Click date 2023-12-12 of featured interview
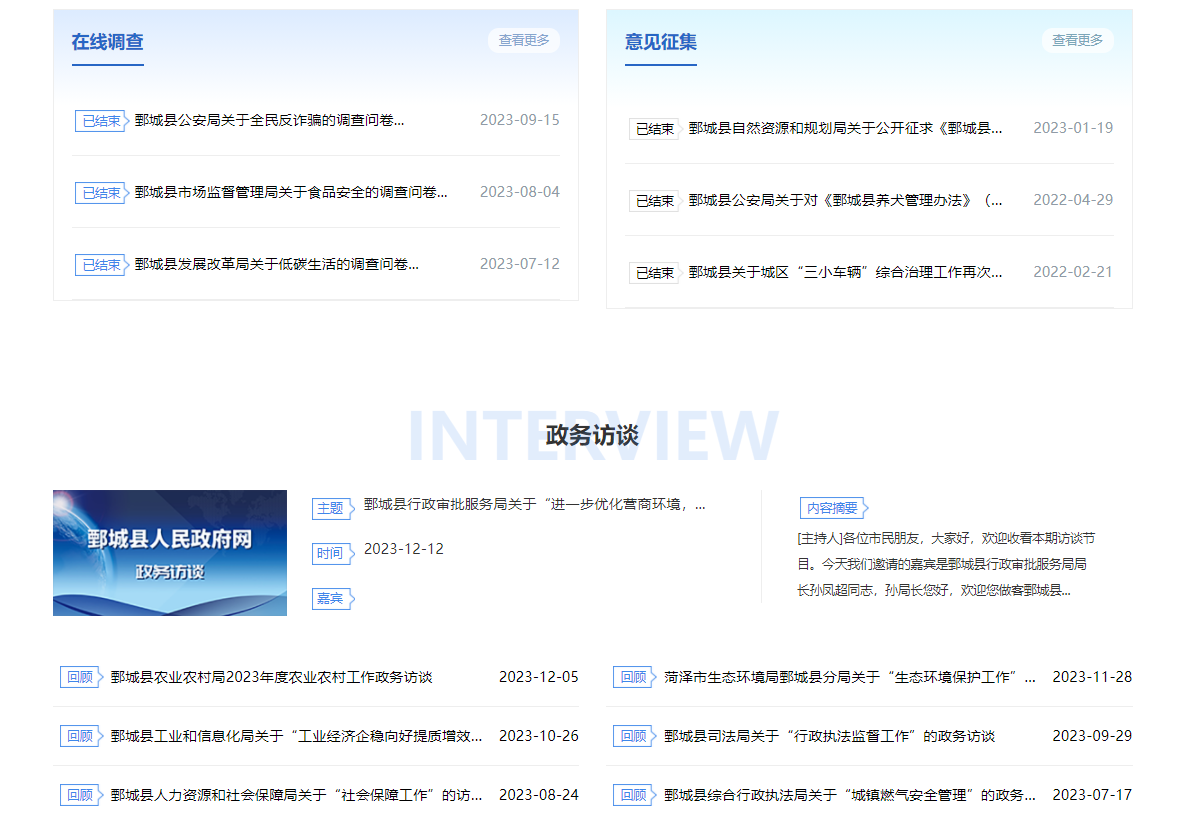 click(404, 549)
